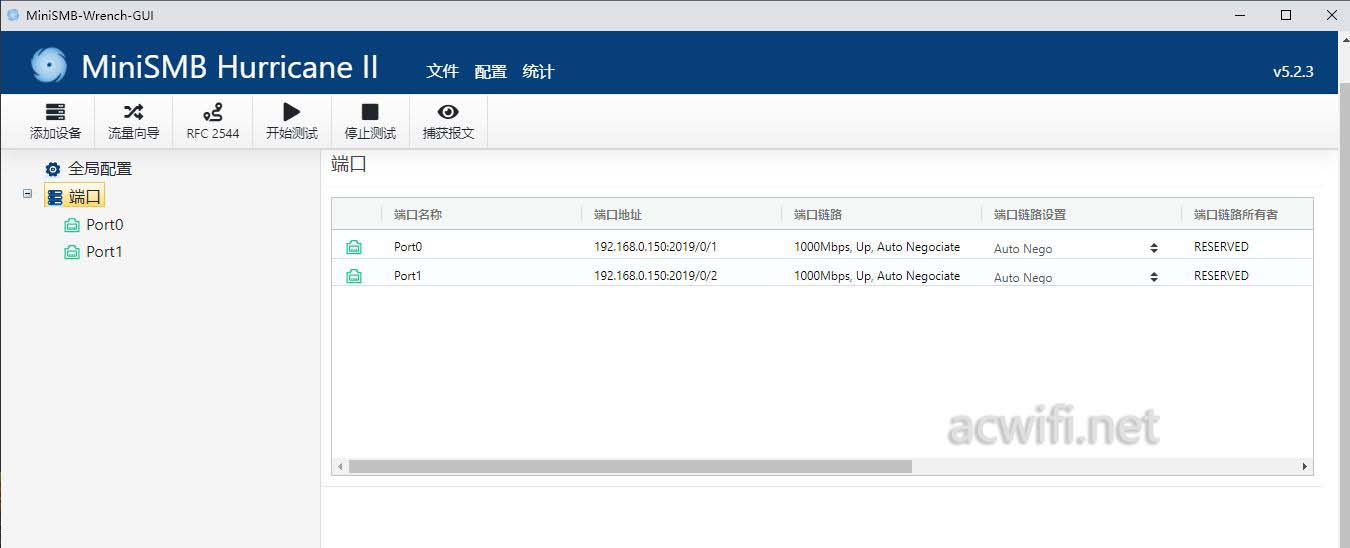Select 全局配置 in the tree
This screenshot has width=1350, height=548.
point(99,169)
